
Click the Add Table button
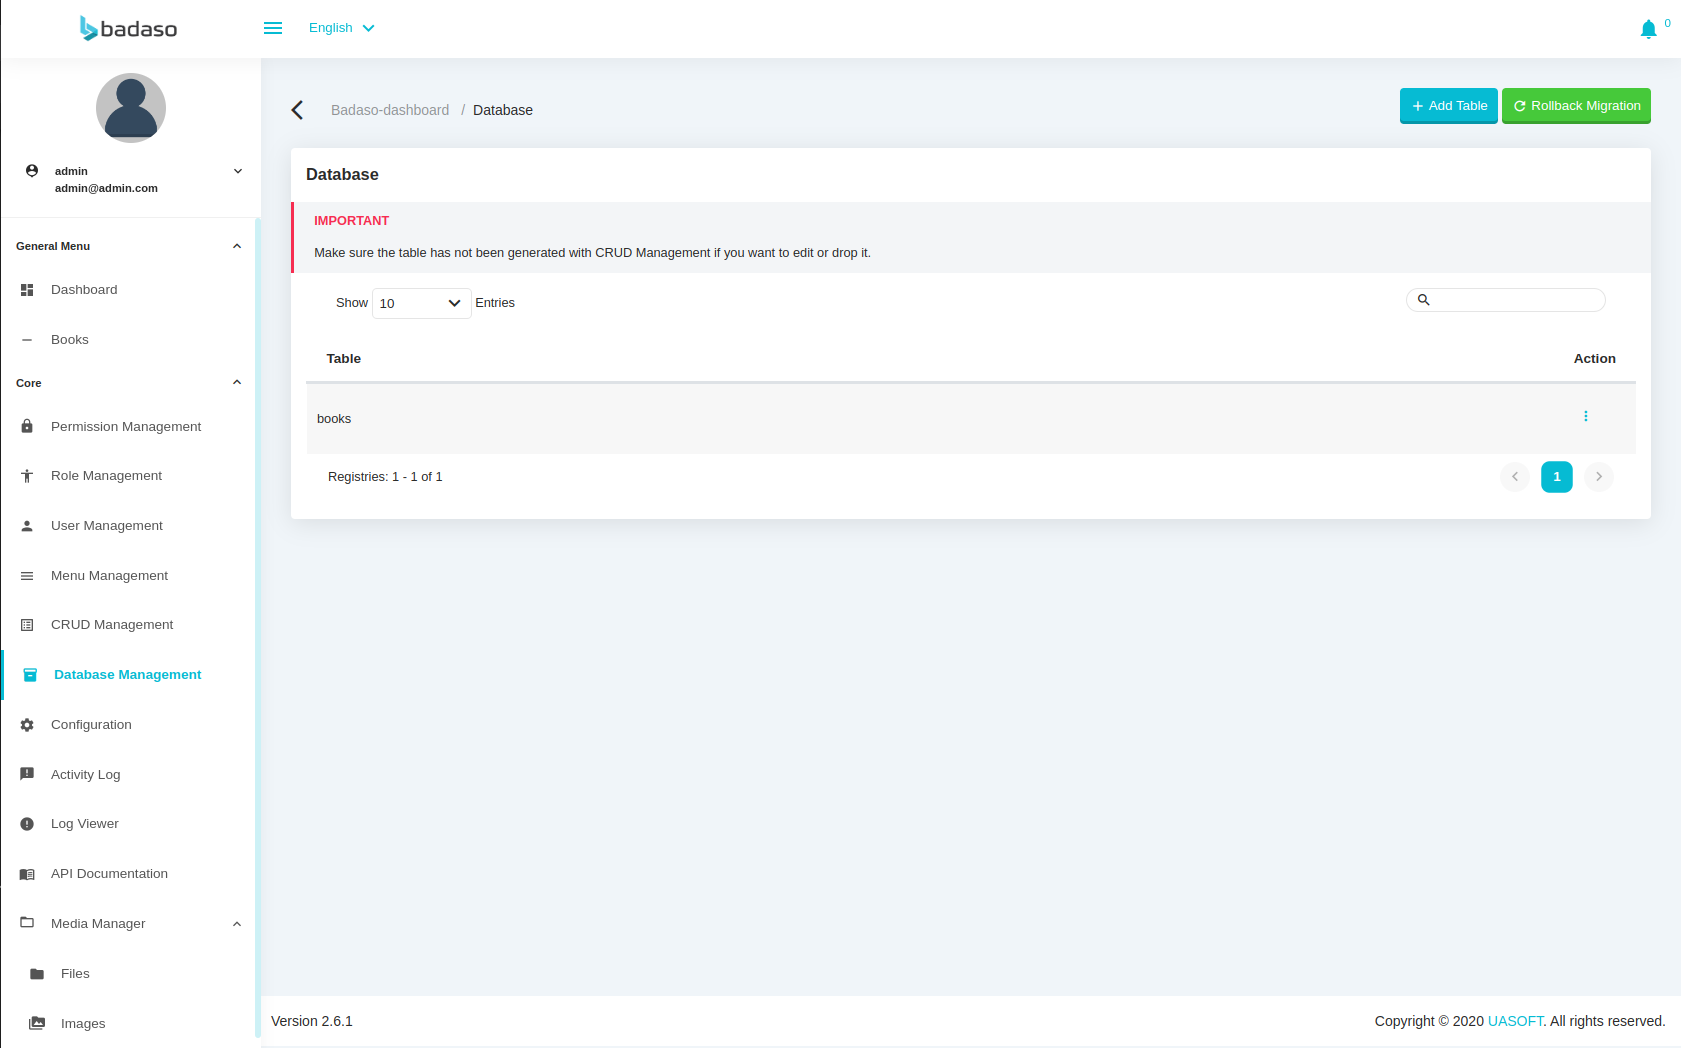point(1448,106)
